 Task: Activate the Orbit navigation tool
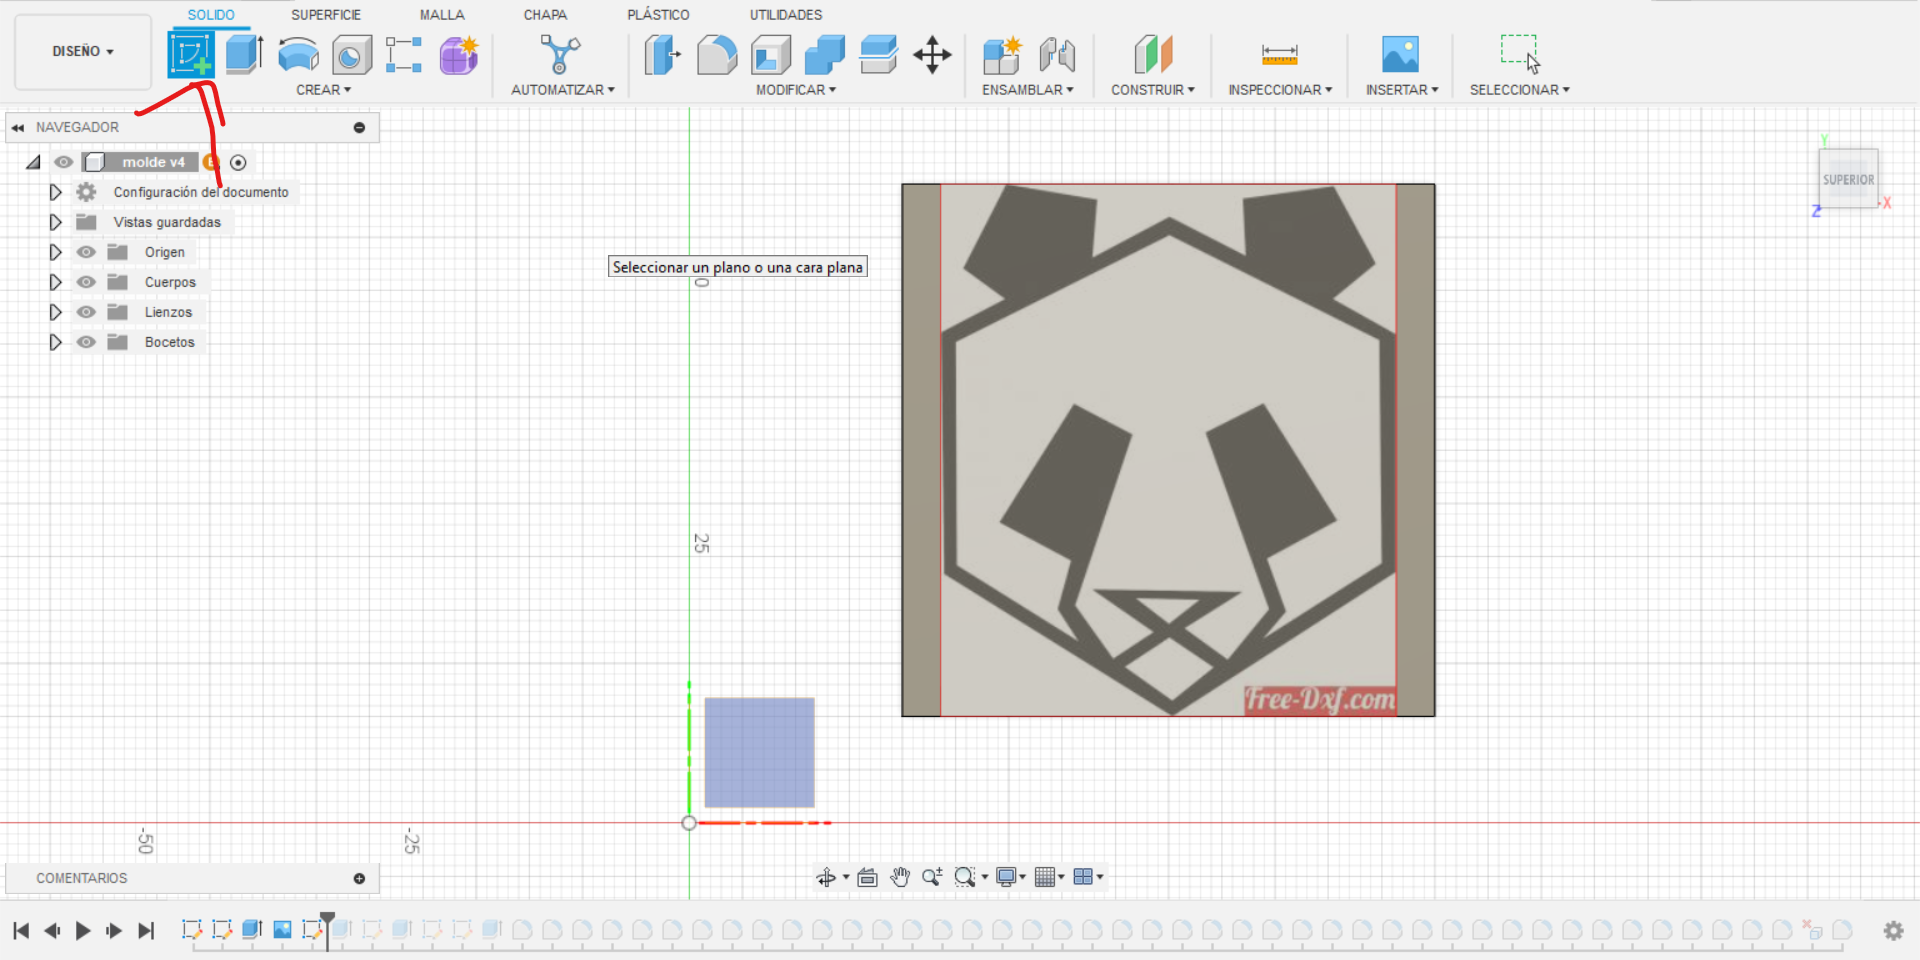826,877
